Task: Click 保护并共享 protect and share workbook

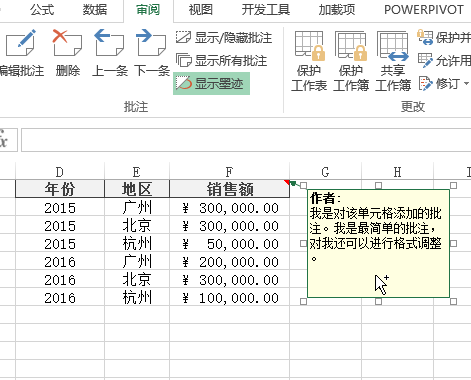Action: point(444,37)
